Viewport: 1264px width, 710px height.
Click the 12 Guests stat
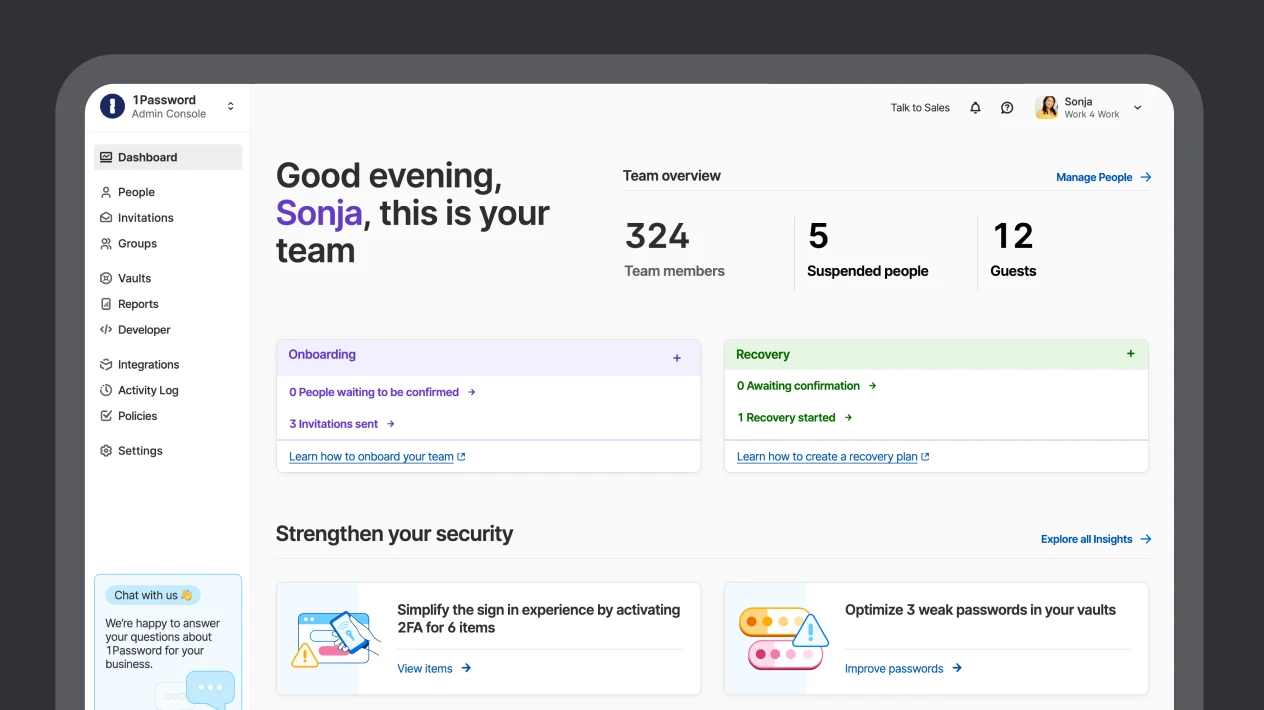pyautogui.click(x=1014, y=250)
